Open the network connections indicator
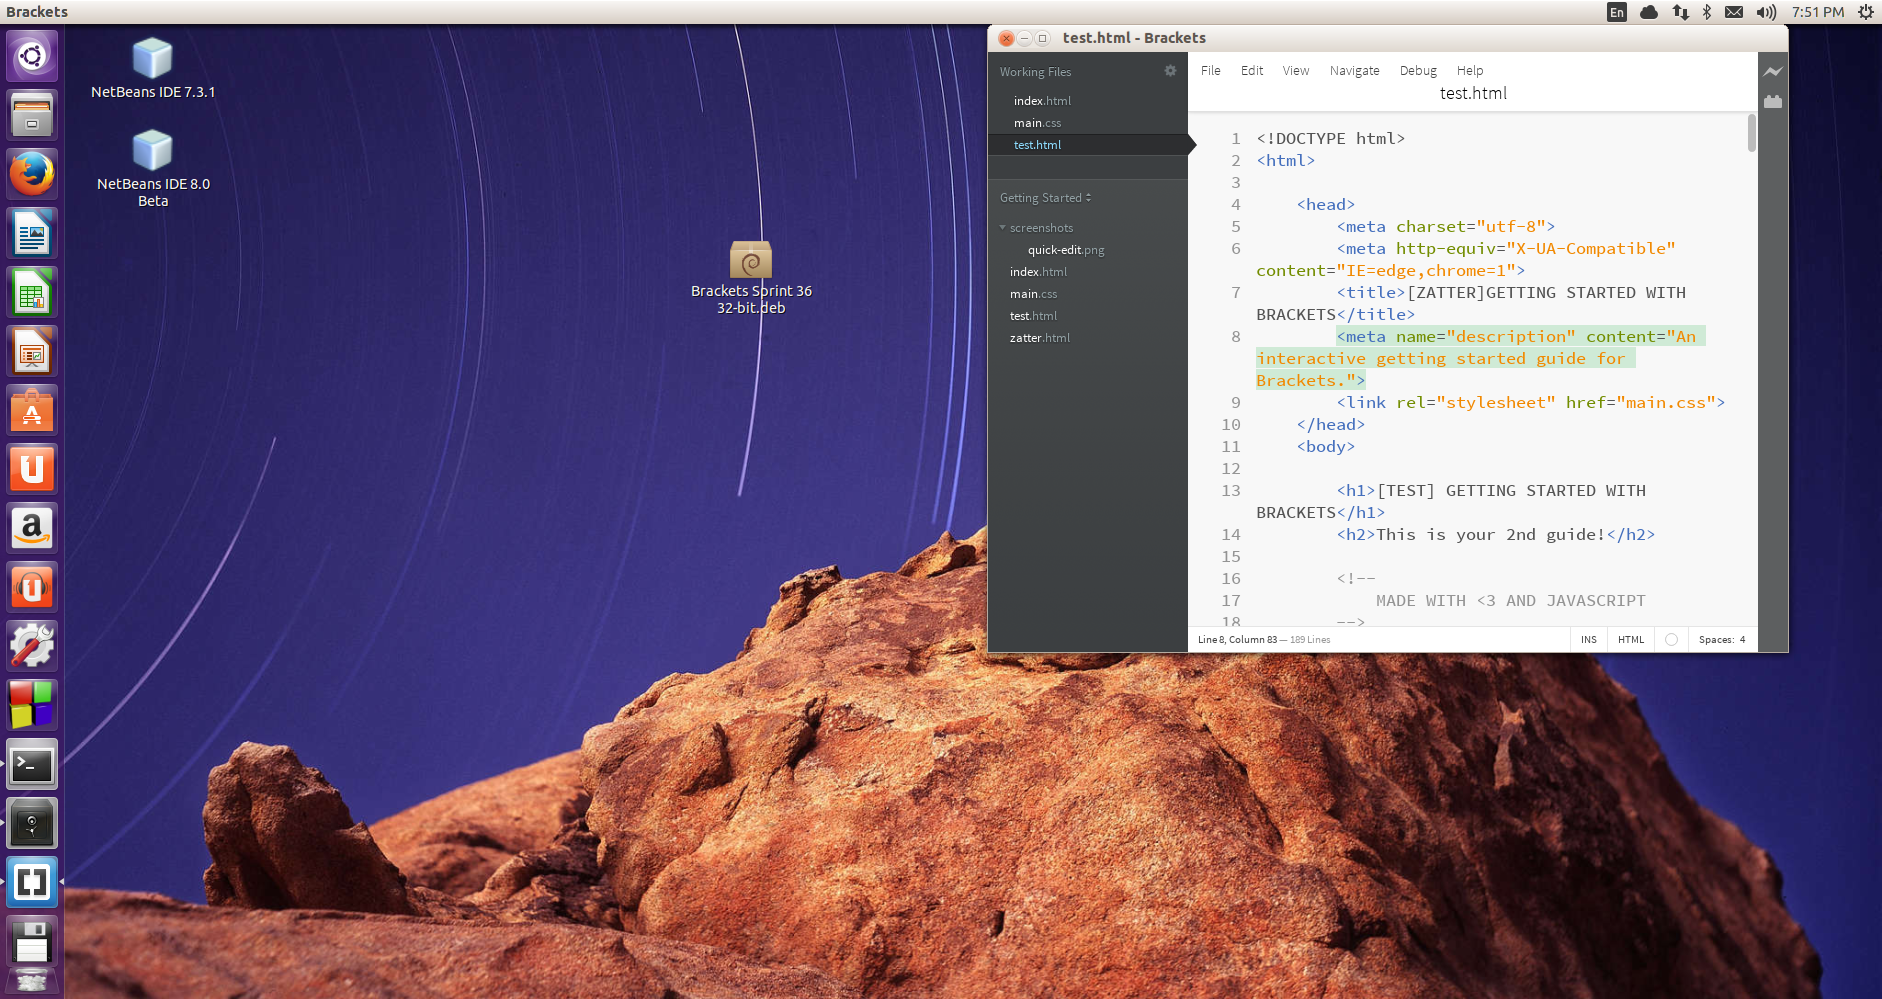Image resolution: width=1882 pixels, height=999 pixels. coord(1680,12)
